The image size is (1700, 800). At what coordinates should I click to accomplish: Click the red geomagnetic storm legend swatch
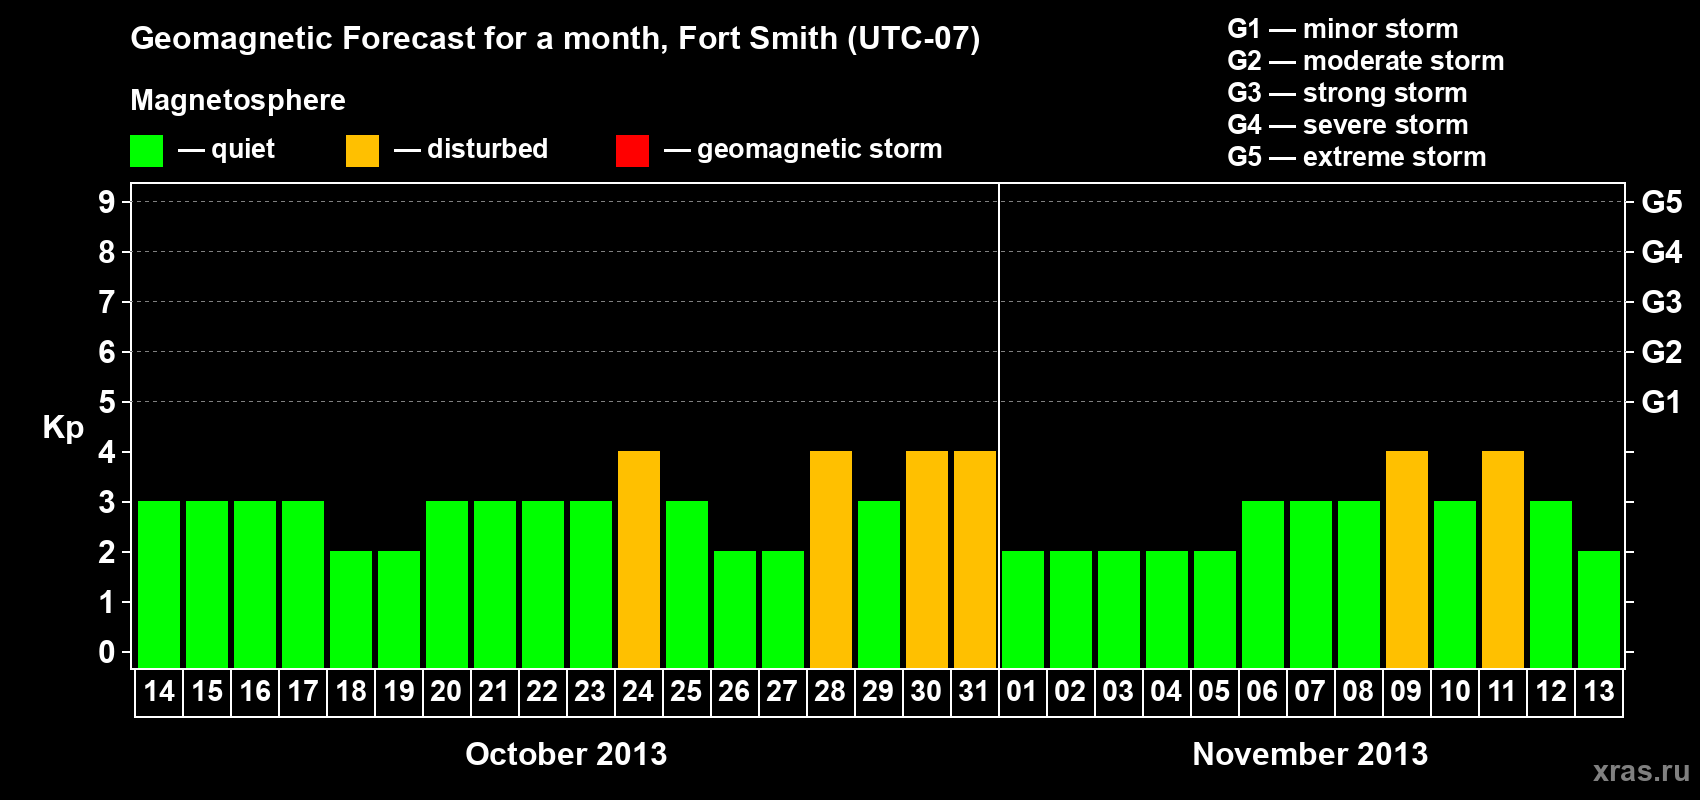point(632,151)
